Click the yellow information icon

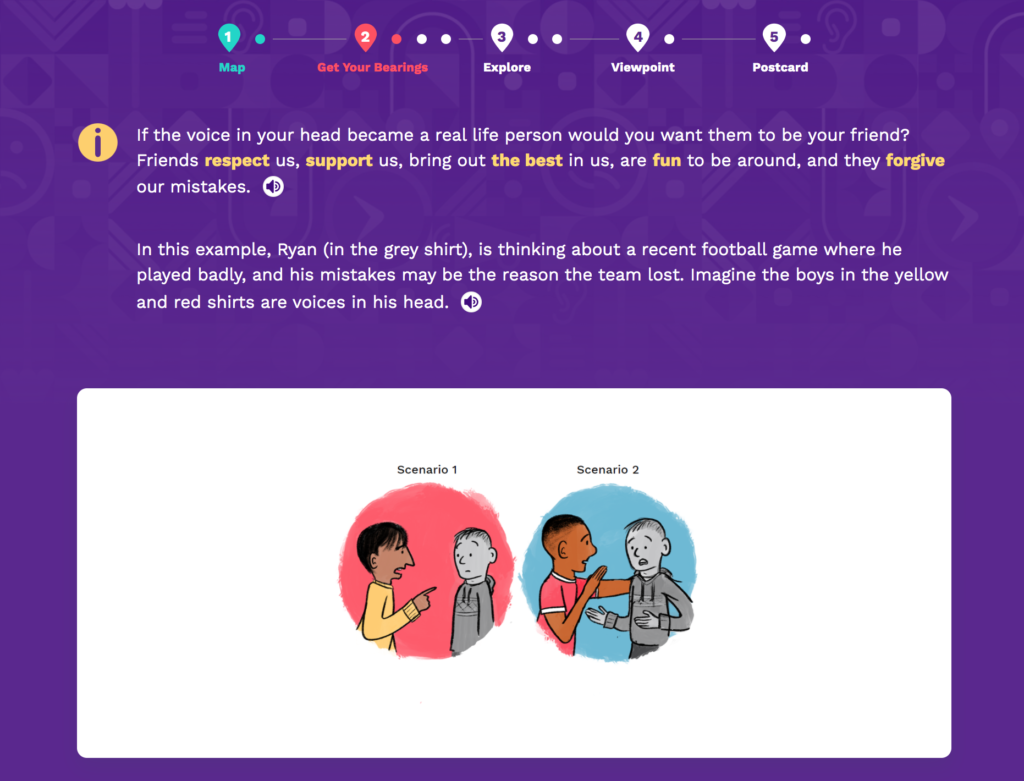coord(98,142)
